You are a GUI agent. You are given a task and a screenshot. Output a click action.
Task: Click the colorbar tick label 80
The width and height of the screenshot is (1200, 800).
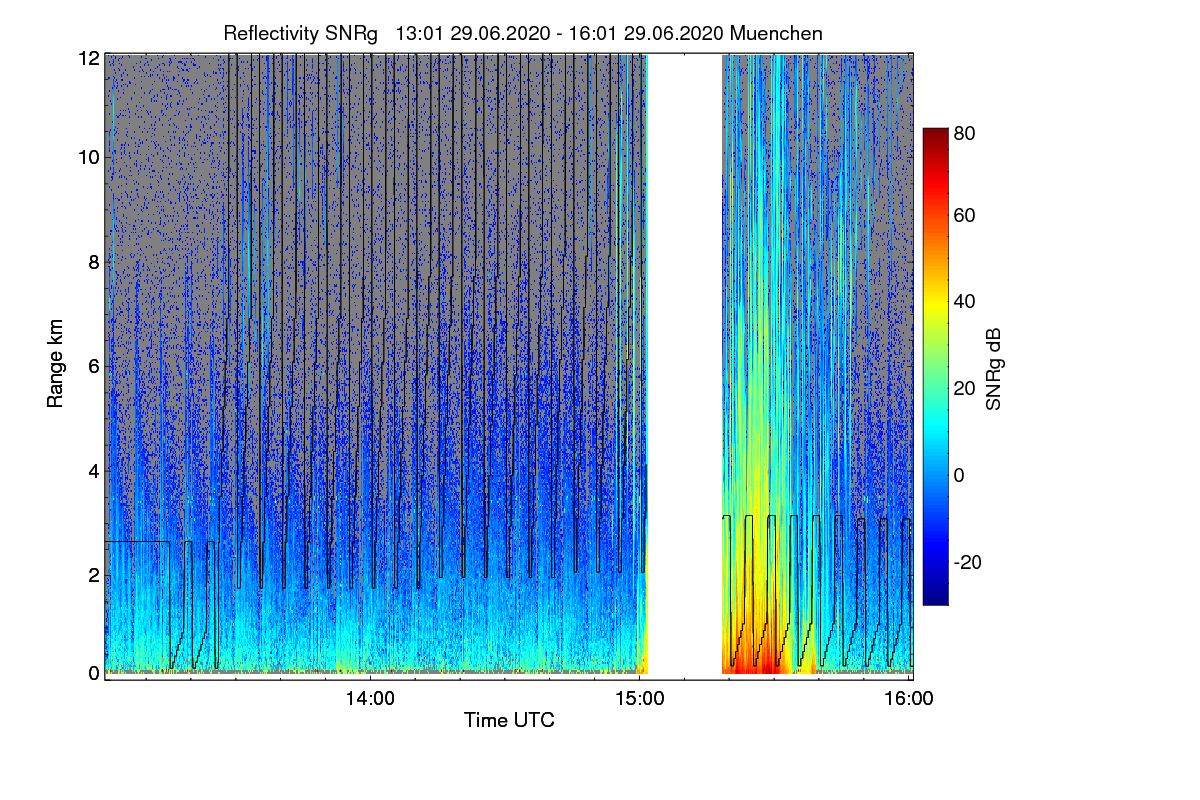[963, 130]
